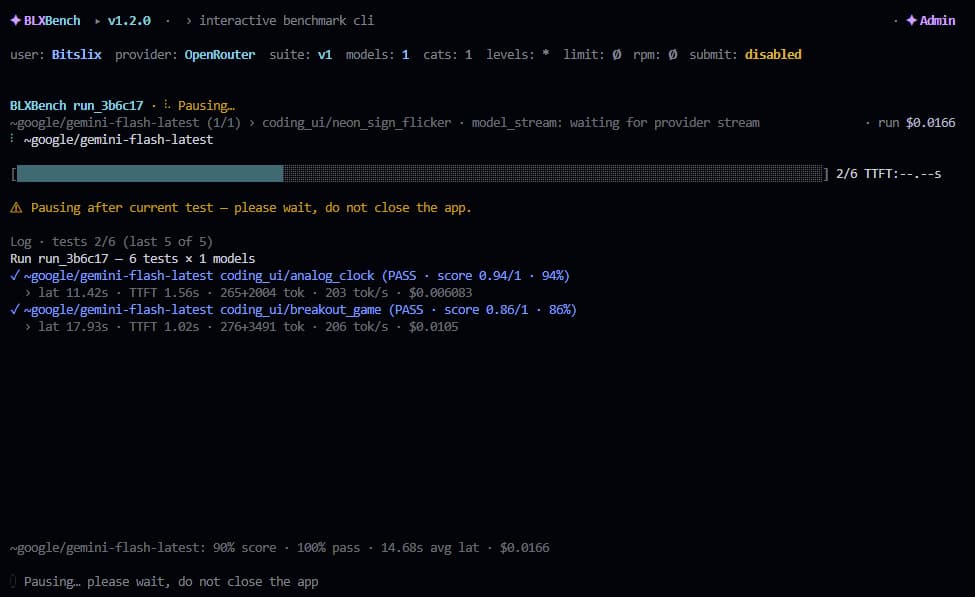Click the submit value disabled
Image resolution: width=975 pixels, height=597 pixels.
(x=773, y=55)
